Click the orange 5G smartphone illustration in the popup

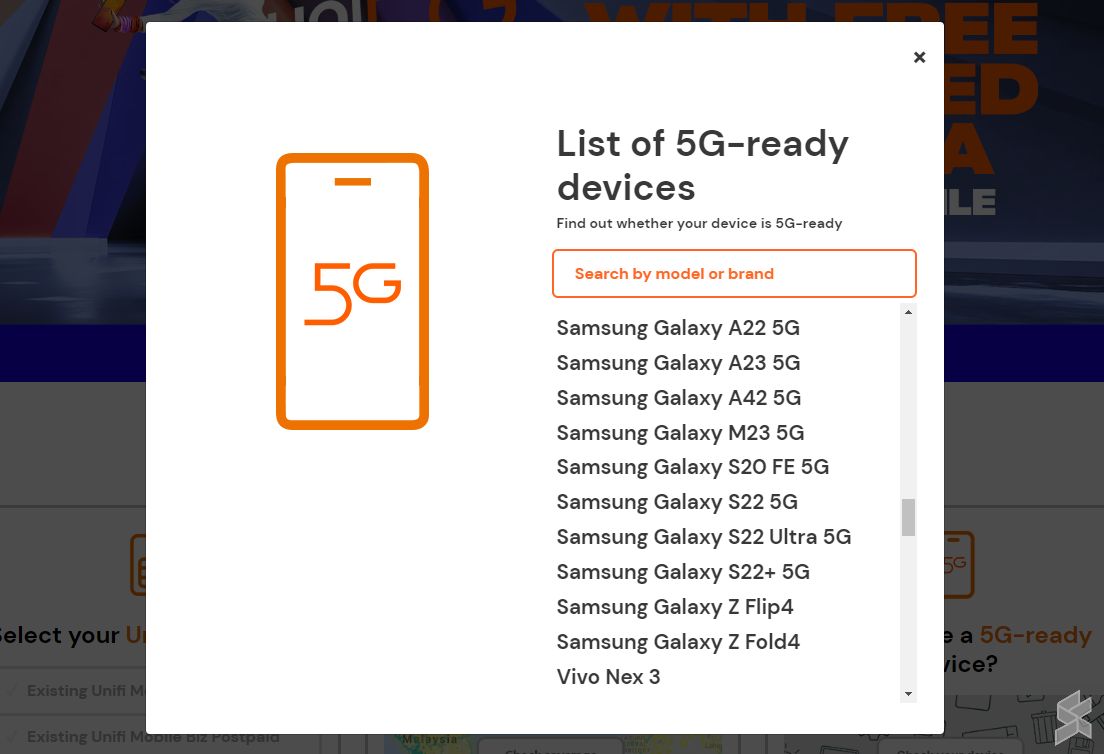352,291
